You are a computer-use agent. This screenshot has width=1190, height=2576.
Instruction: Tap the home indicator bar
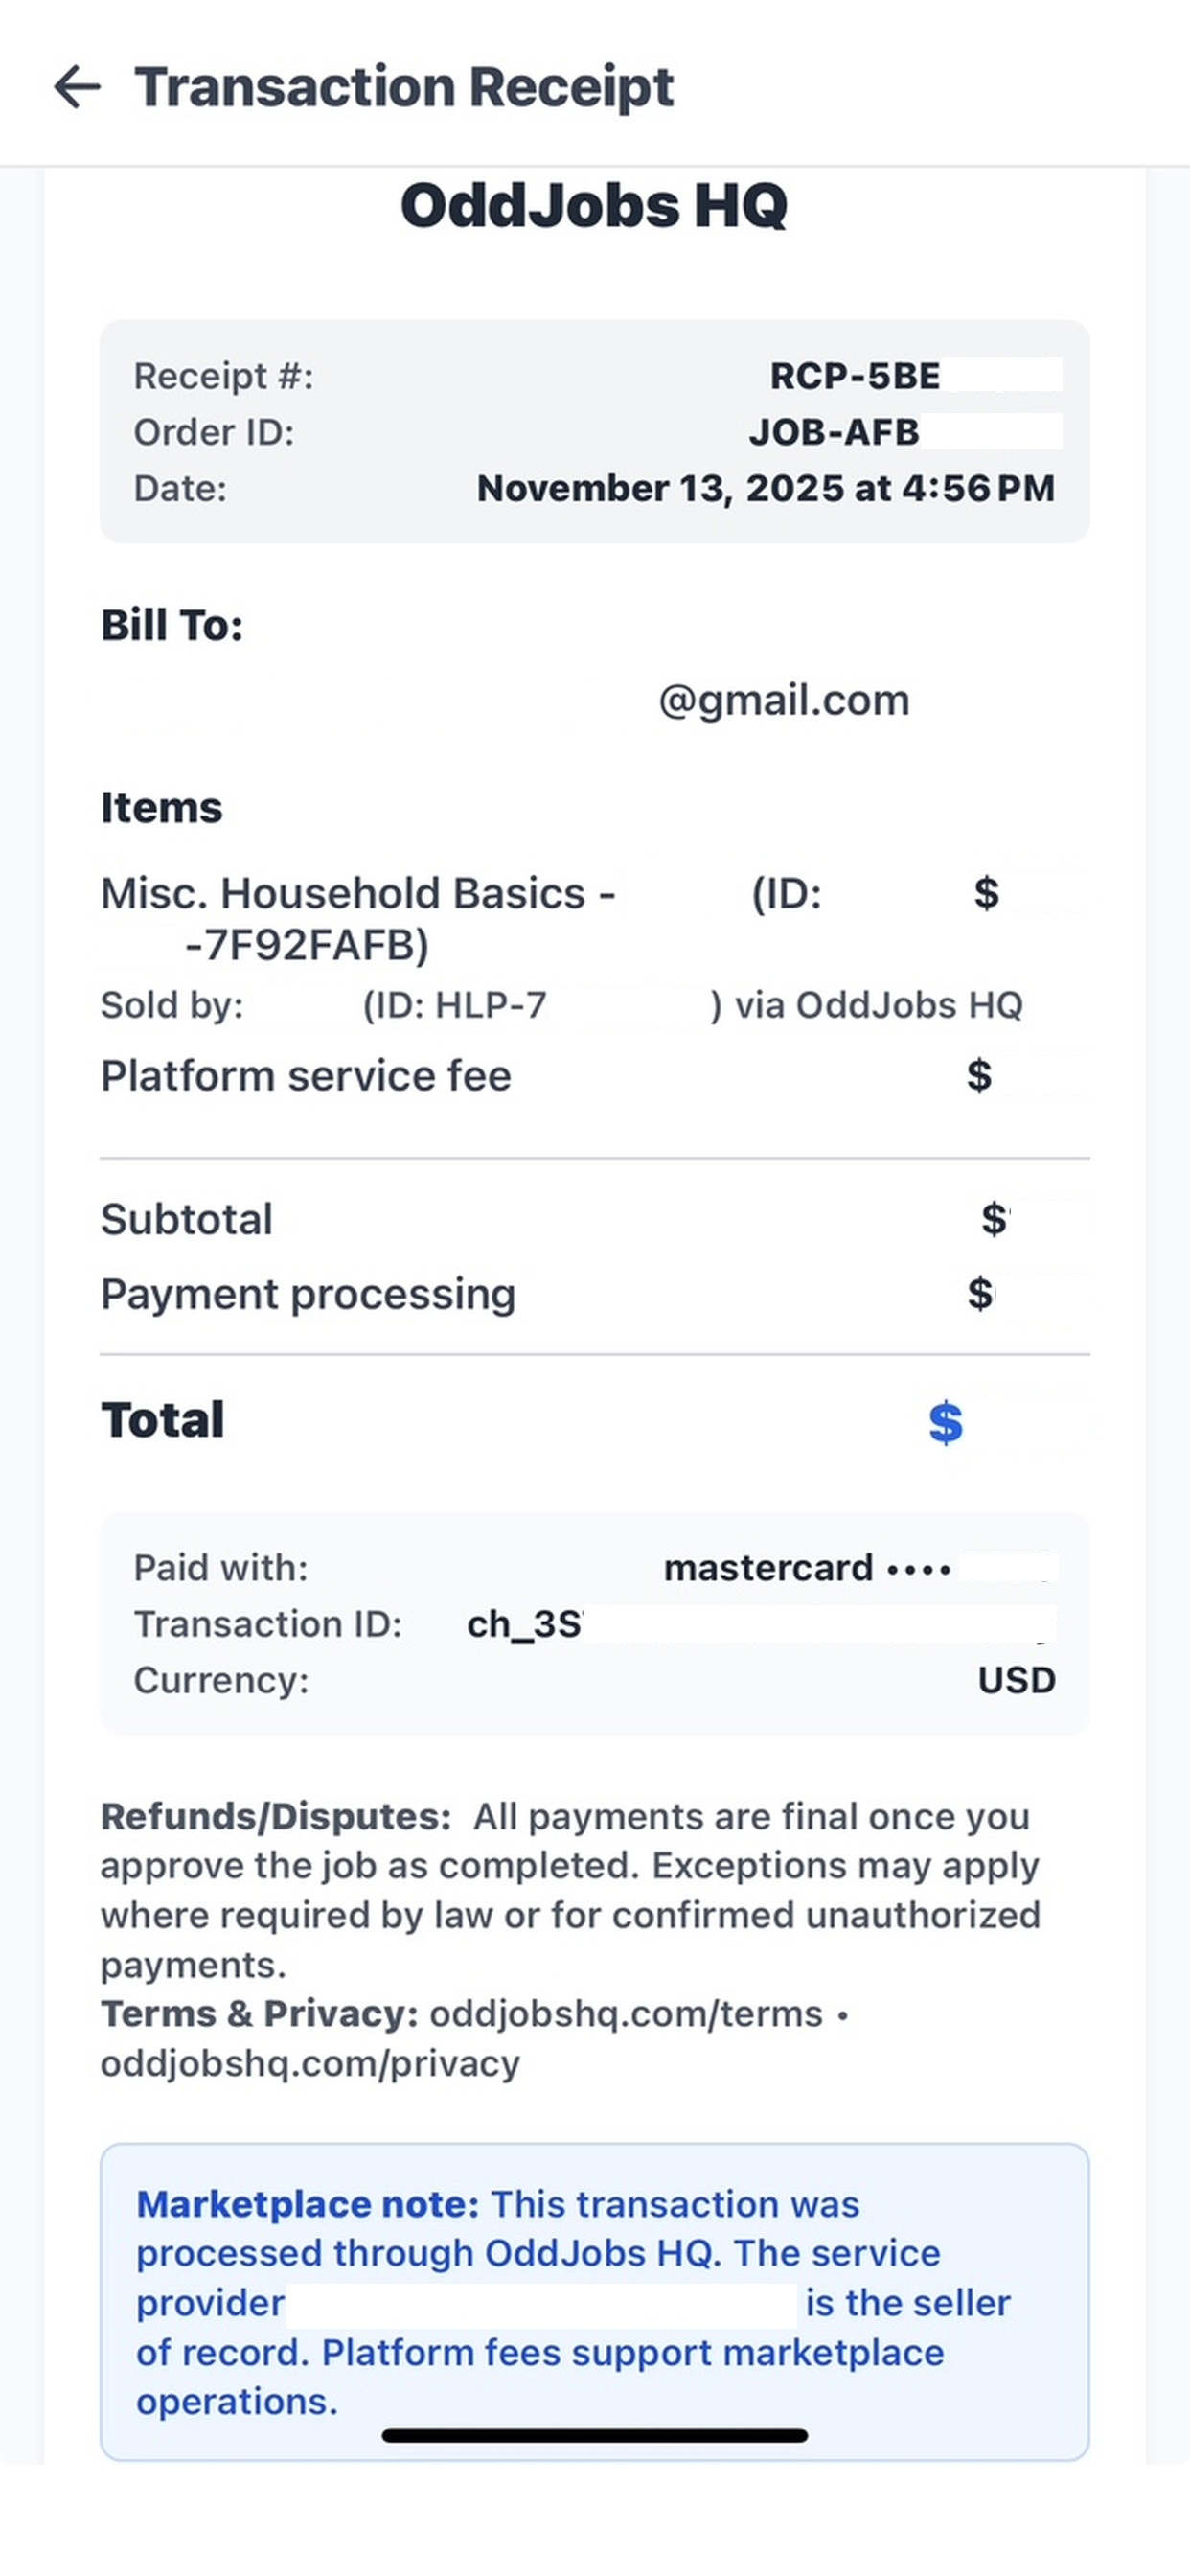pos(594,2435)
